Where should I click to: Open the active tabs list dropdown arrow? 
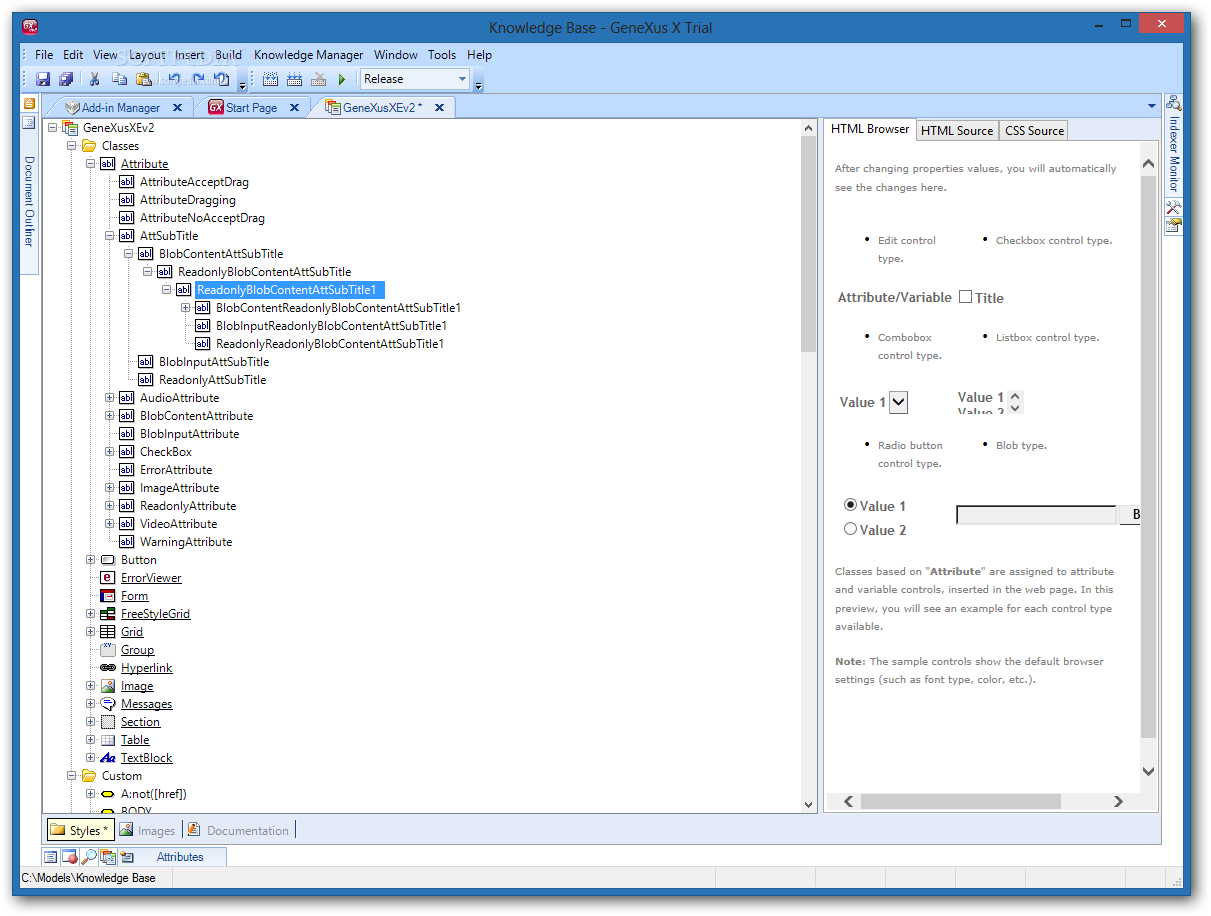click(x=1151, y=106)
